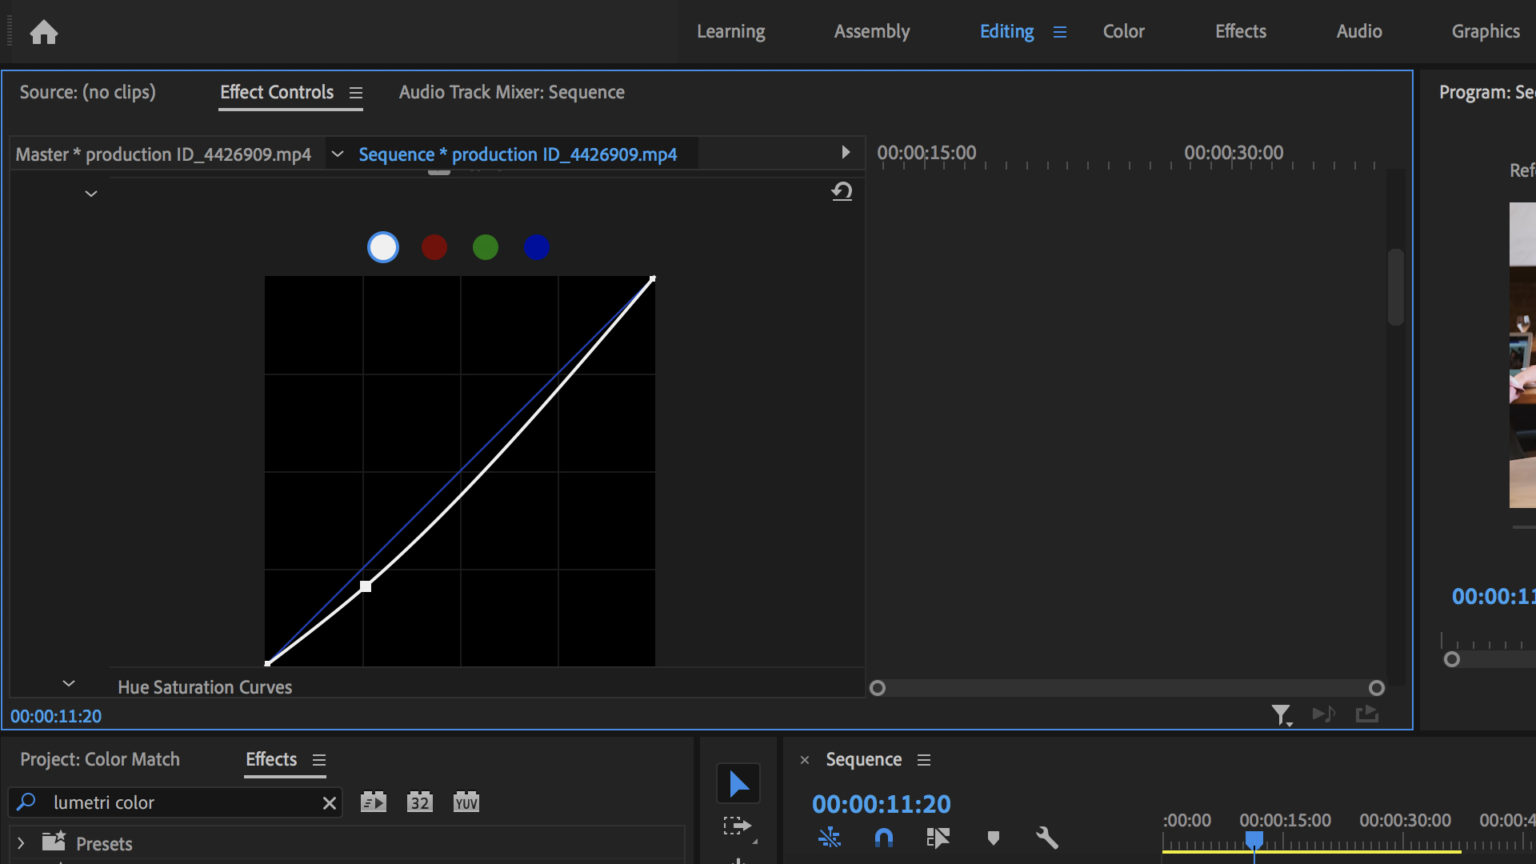The image size is (1536, 864).
Task: Click the YUV effects filter badge
Action: click(465, 801)
